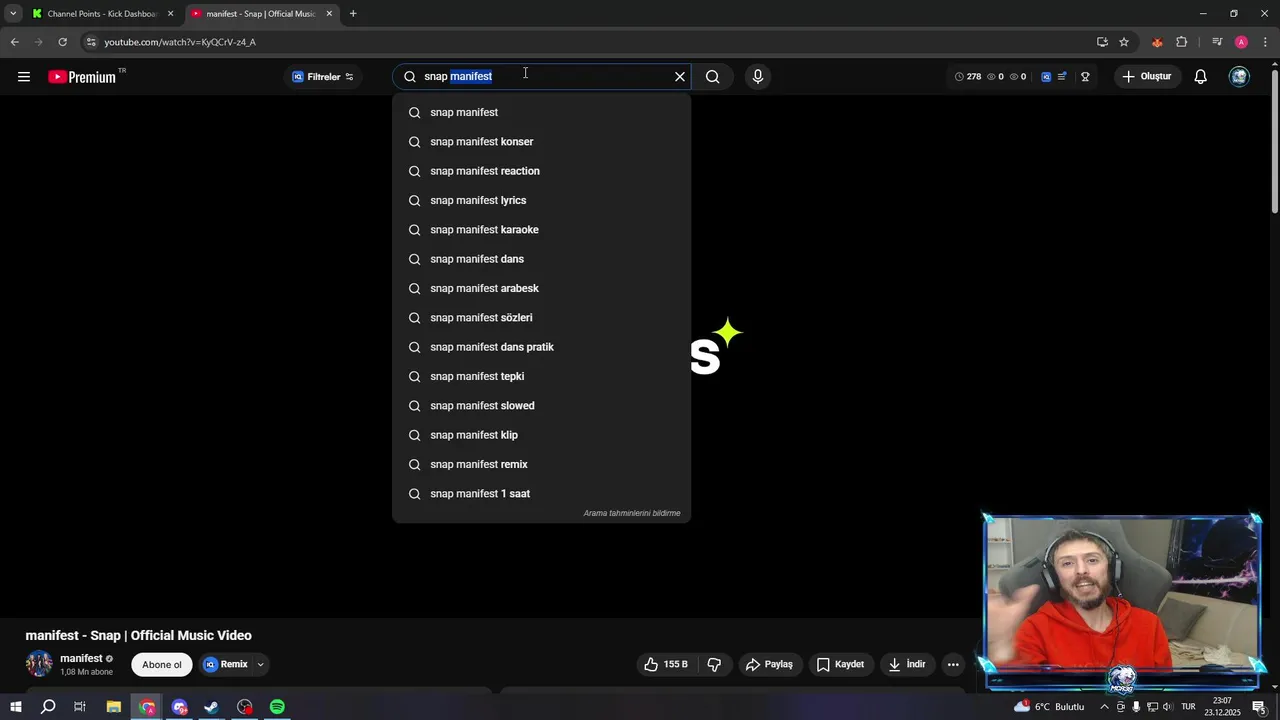Open the MetaMask fox extension
Viewport: 1280px width, 720px height.
tap(1157, 42)
